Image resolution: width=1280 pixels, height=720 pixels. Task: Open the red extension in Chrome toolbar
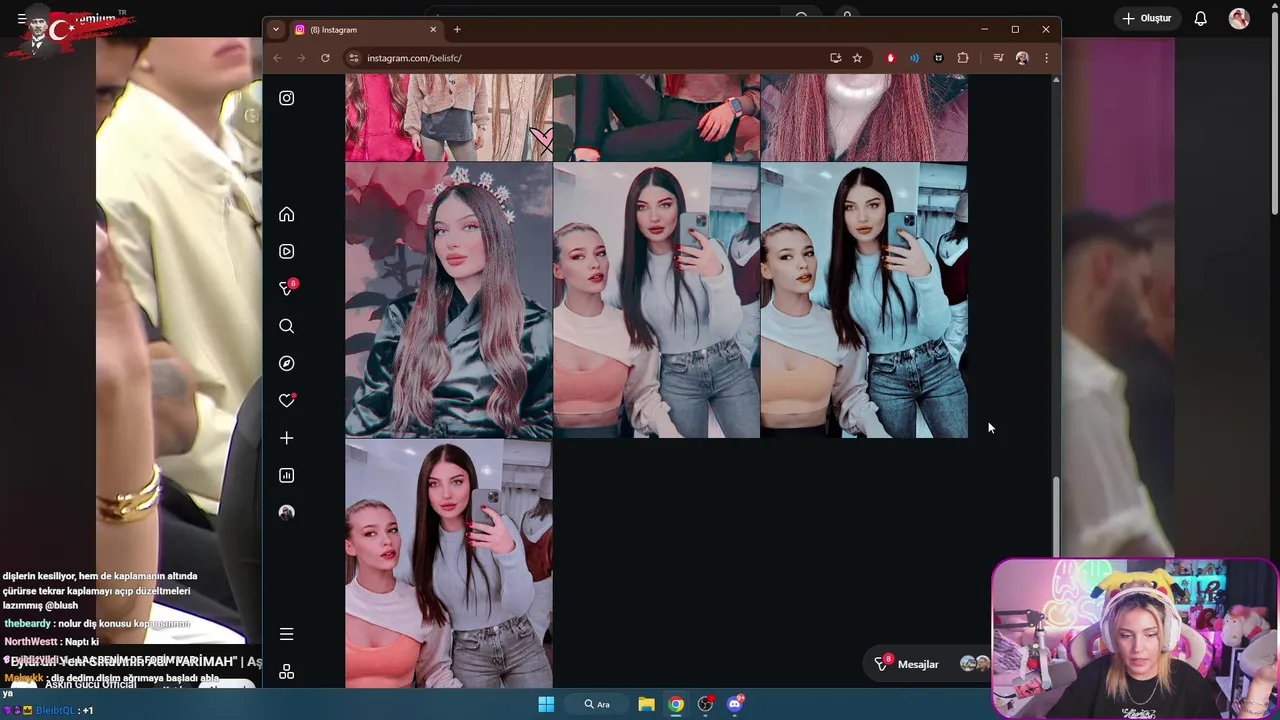point(890,58)
